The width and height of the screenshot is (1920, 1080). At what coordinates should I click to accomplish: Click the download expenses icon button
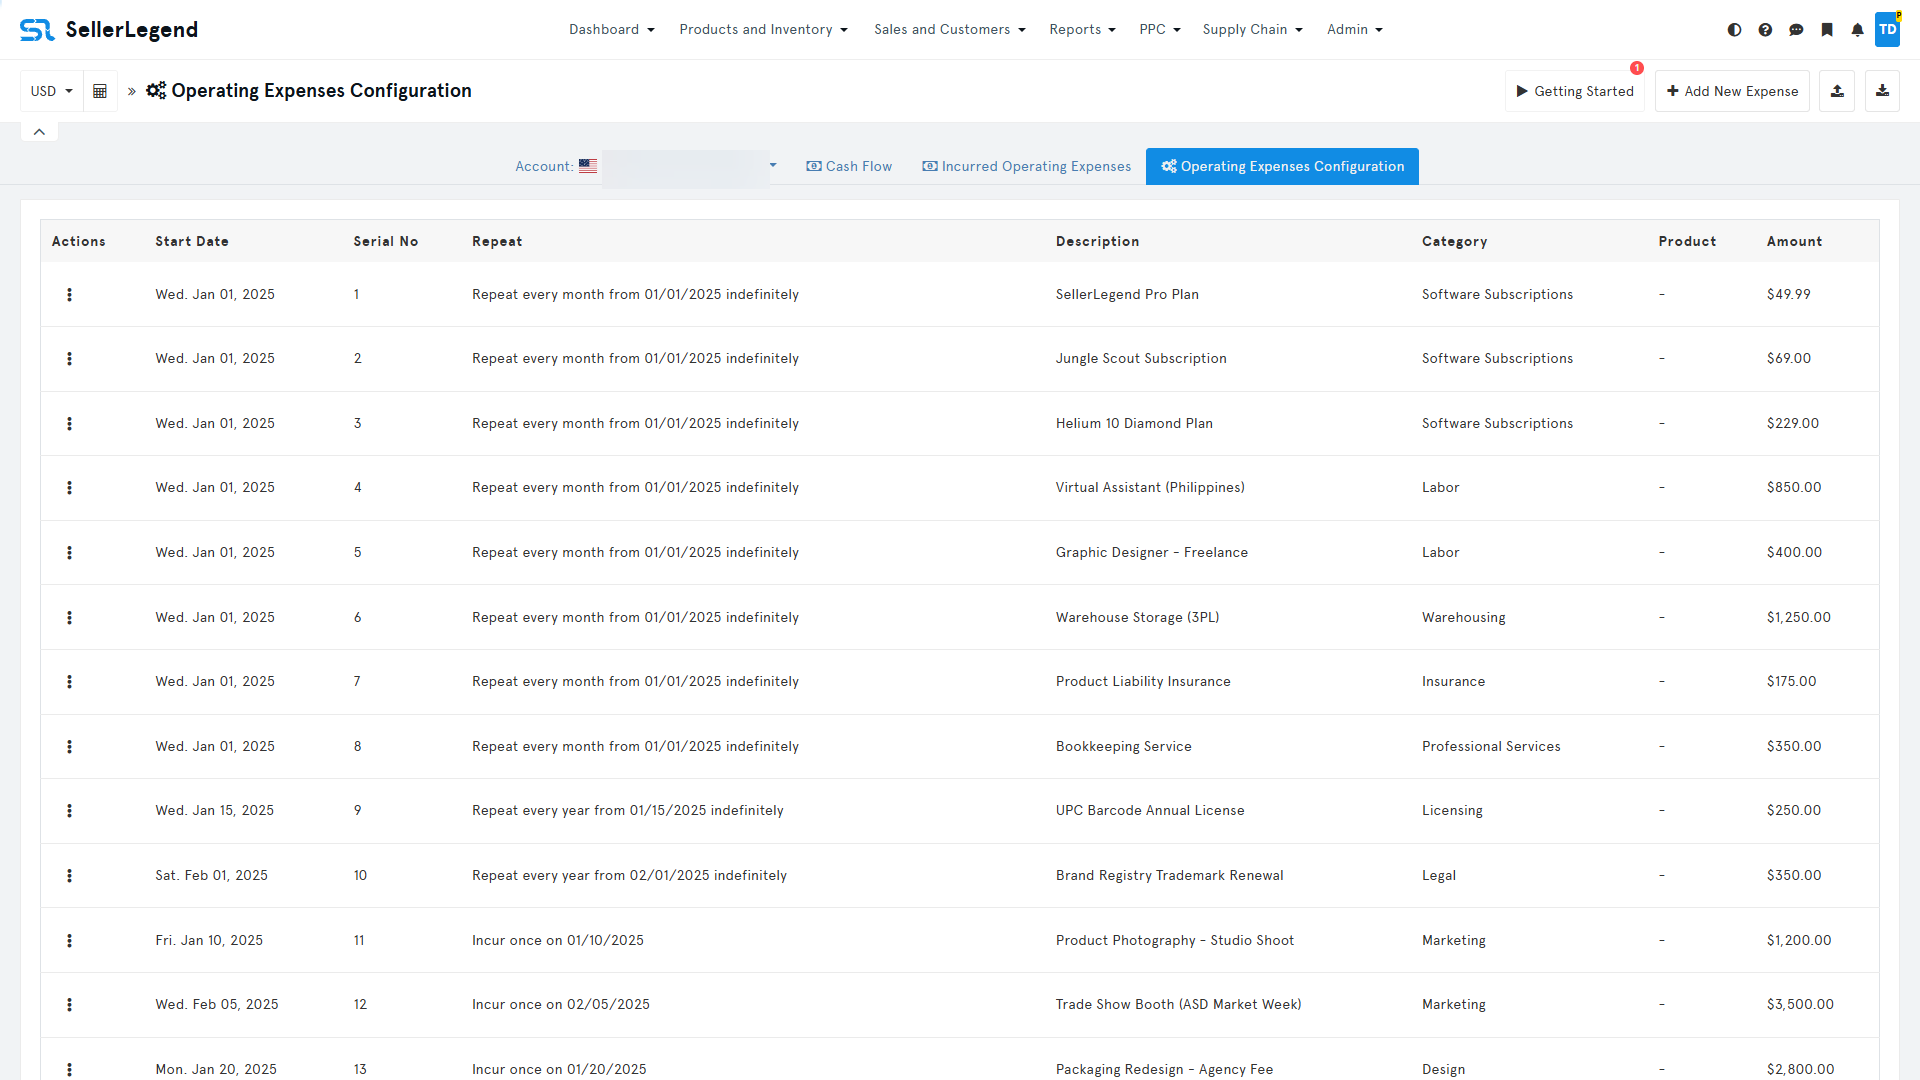pyautogui.click(x=1882, y=91)
